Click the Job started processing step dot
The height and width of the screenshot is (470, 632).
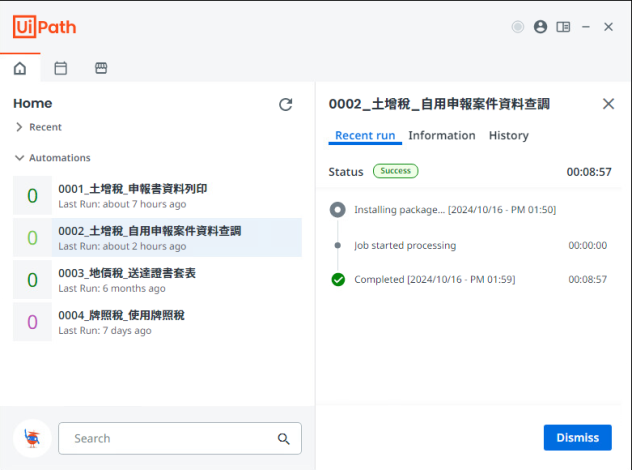click(338, 245)
